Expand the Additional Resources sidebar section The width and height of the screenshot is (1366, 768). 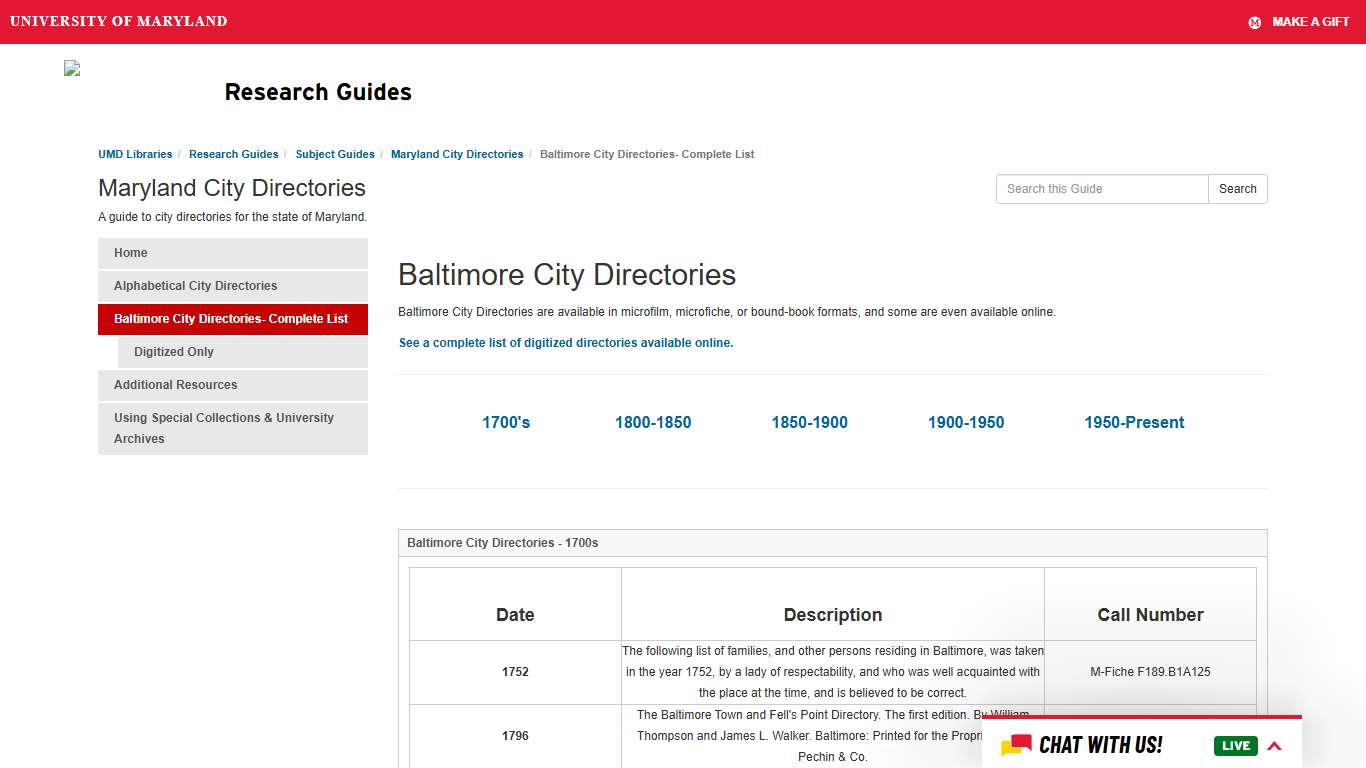(x=175, y=385)
